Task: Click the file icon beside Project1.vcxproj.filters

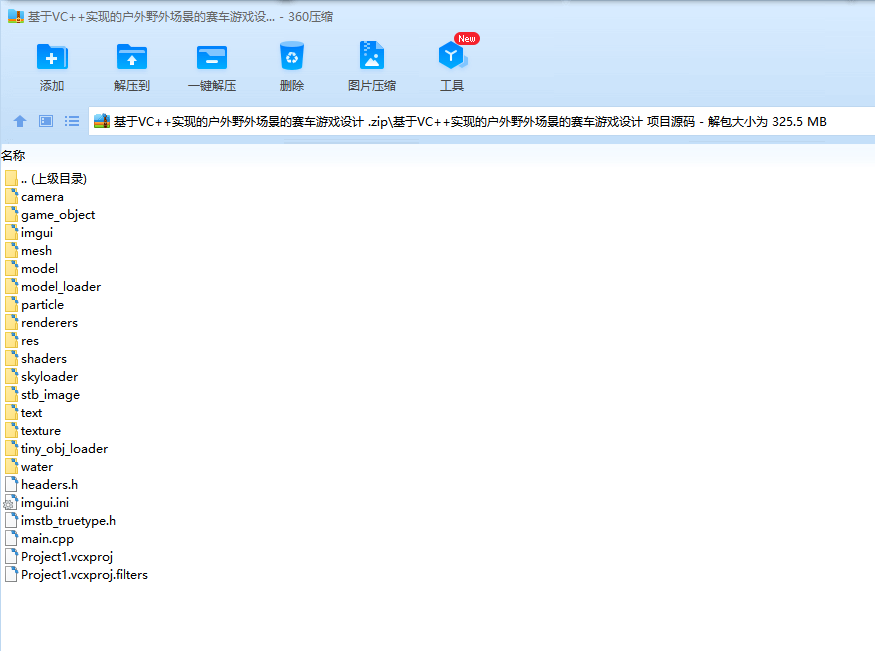Action: pyautogui.click(x=12, y=574)
